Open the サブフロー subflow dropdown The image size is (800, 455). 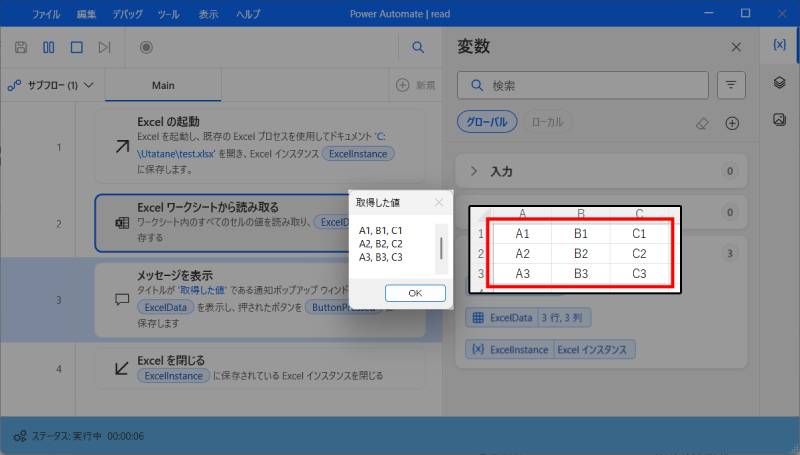(51, 85)
